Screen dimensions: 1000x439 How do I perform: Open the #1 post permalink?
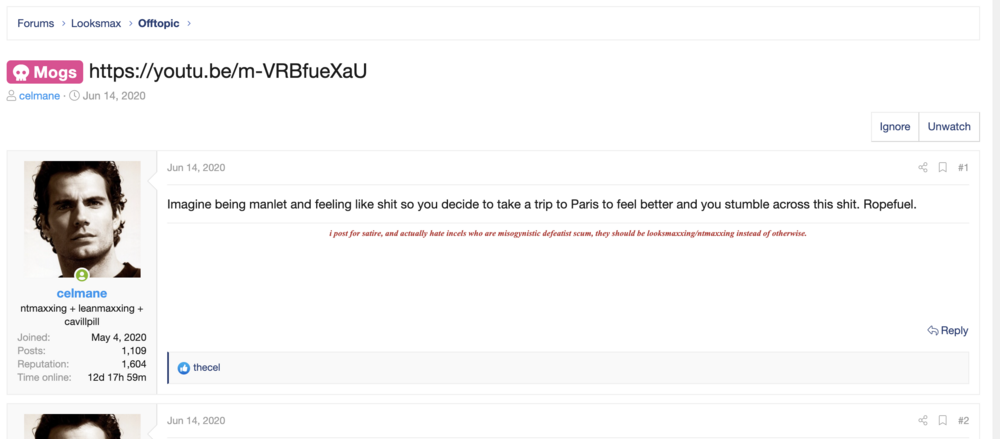point(963,168)
